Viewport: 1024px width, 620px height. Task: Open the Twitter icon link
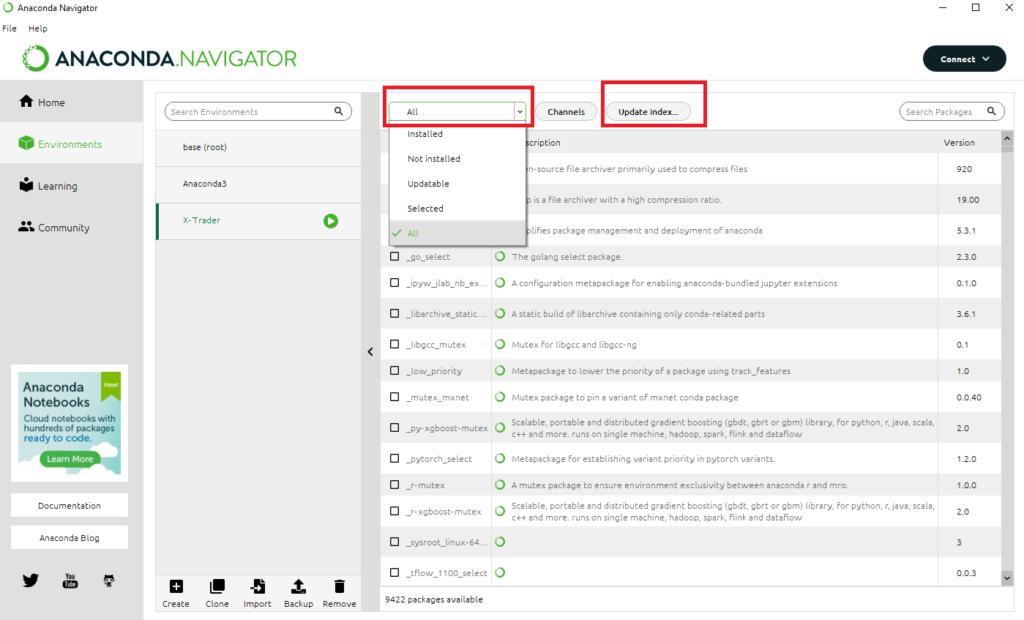pos(30,580)
